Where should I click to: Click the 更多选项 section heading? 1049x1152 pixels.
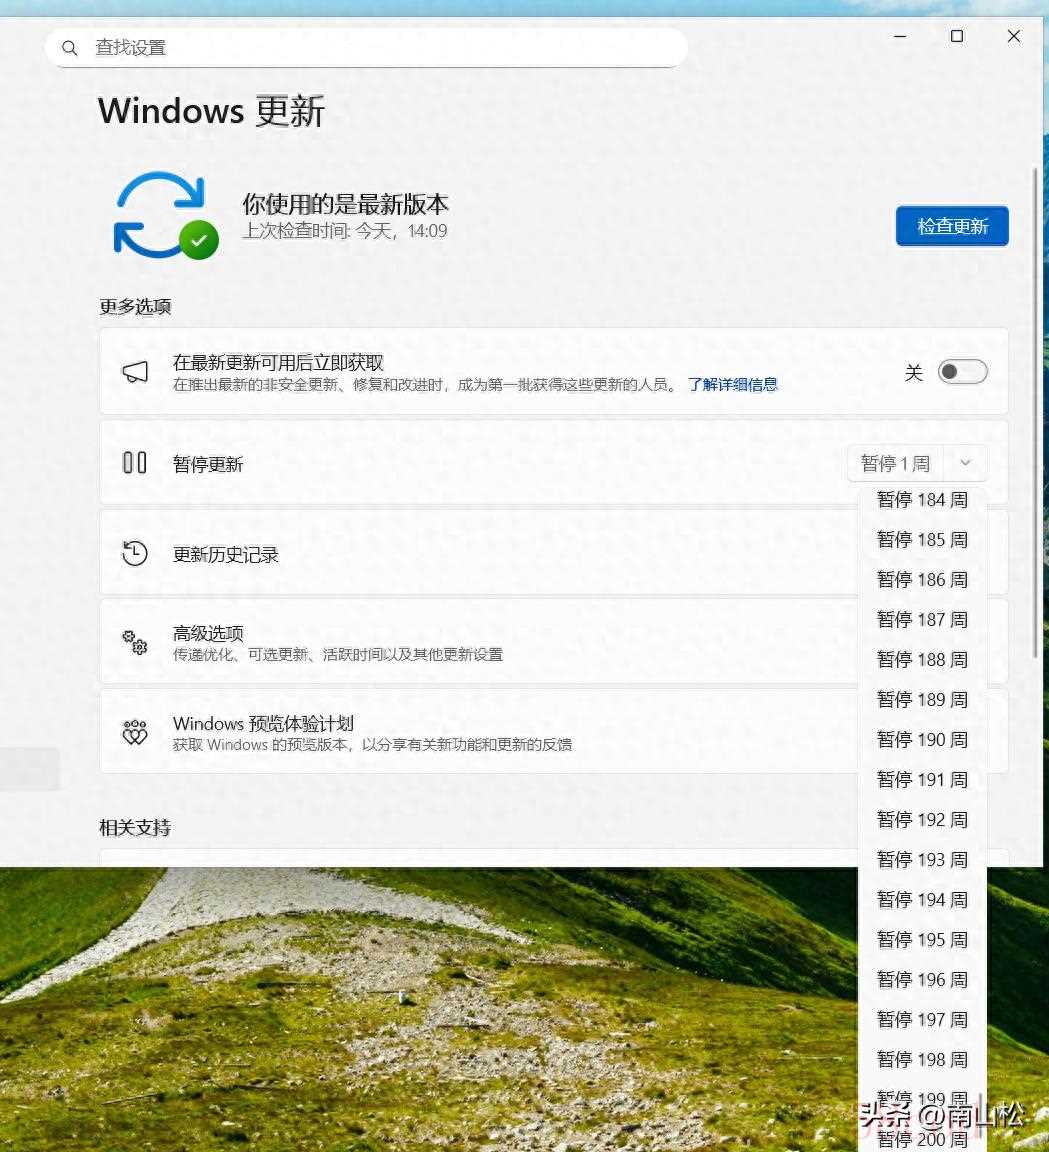point(135,306)
